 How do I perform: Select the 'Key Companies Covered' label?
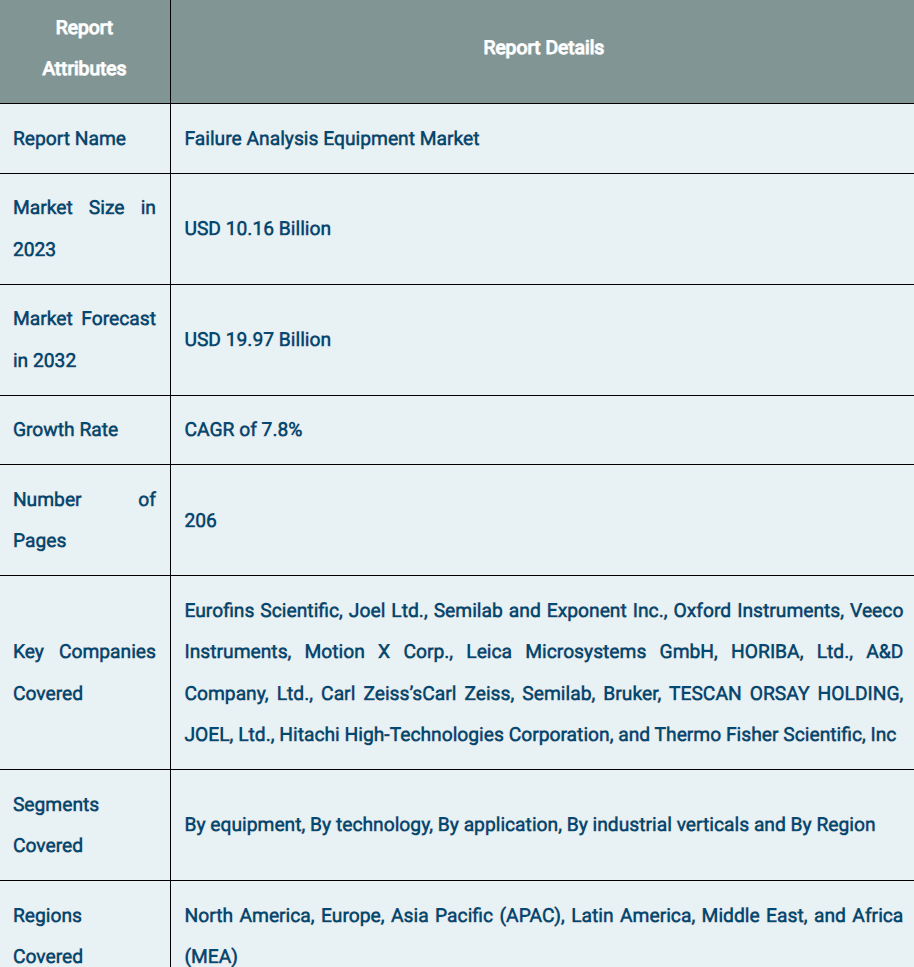[84, 672]
